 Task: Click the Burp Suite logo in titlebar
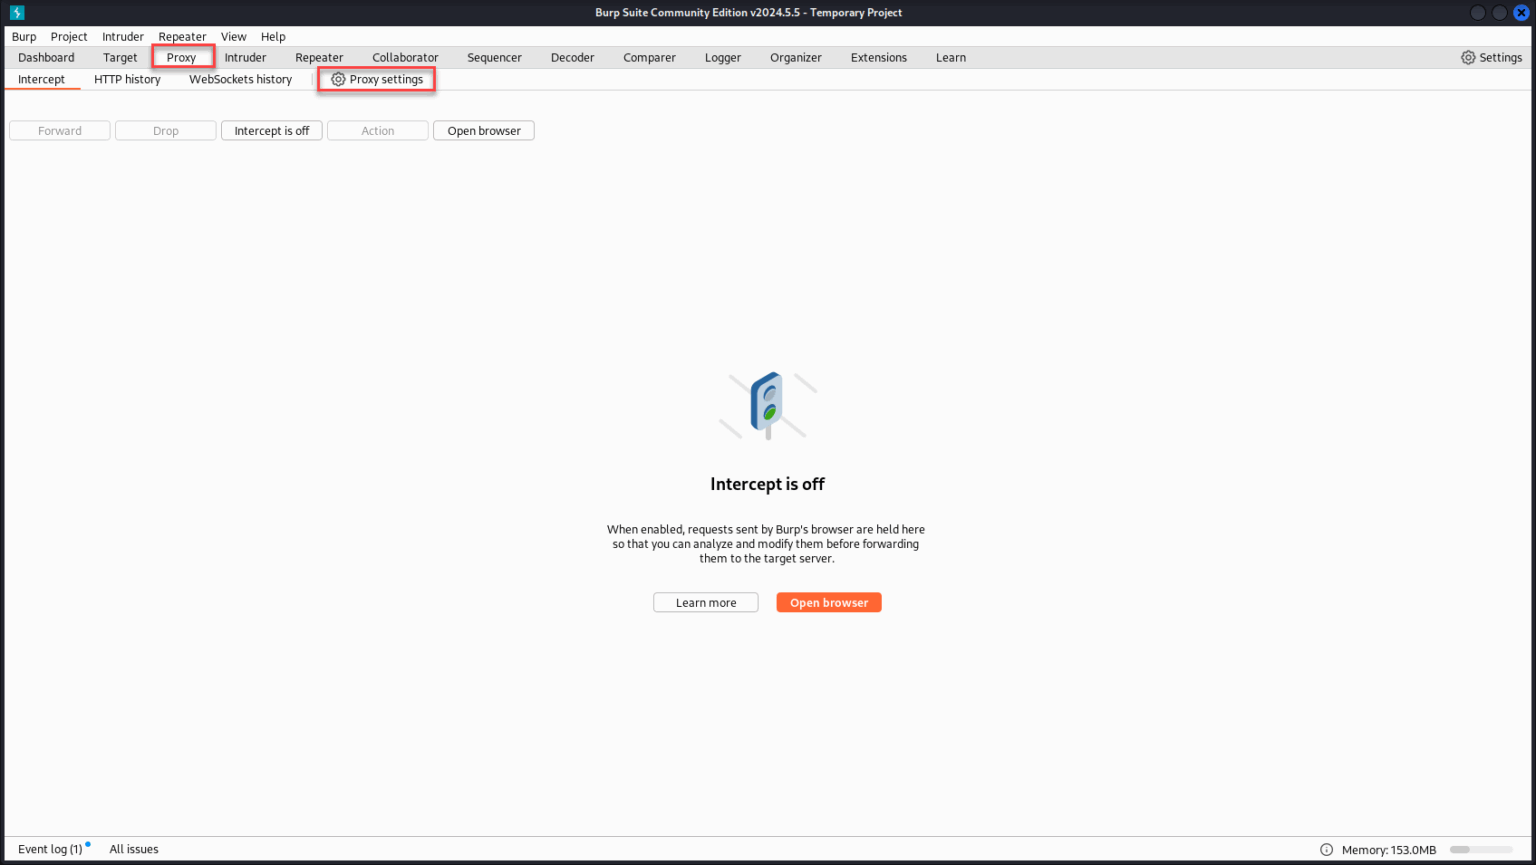tap(16, 12)
